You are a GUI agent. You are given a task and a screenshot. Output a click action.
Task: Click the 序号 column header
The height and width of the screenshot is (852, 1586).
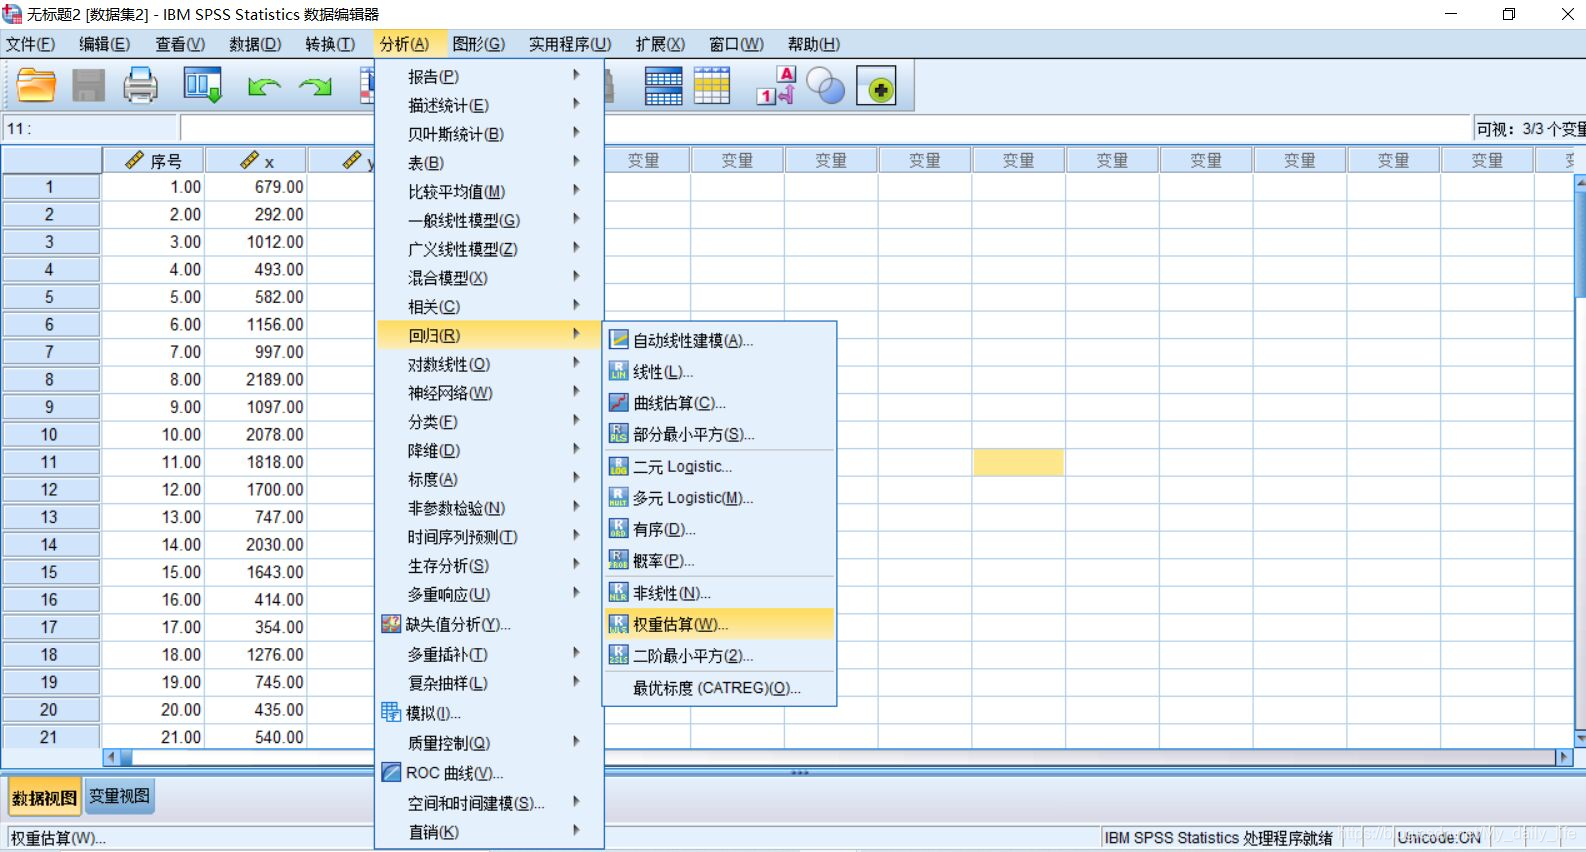(x=154, y=161)
